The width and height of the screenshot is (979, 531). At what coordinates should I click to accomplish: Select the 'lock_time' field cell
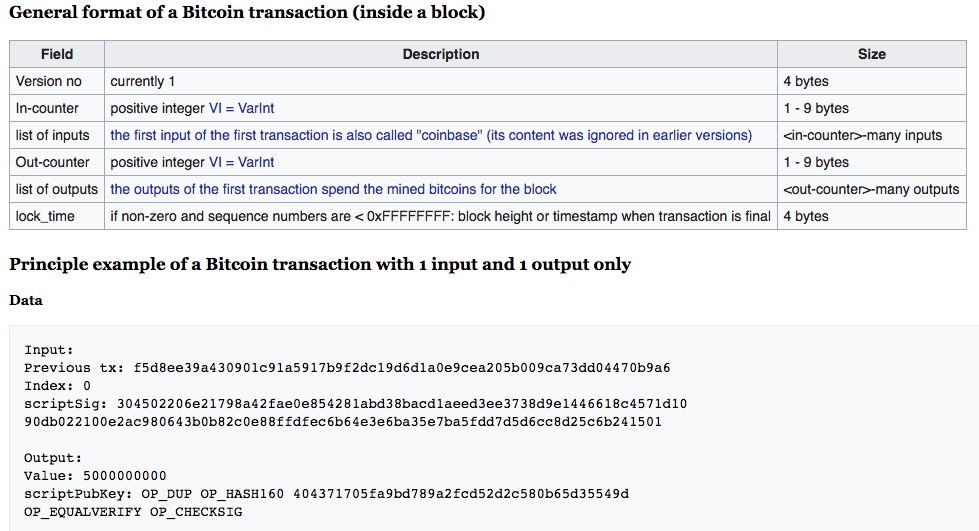pos(57,216)
